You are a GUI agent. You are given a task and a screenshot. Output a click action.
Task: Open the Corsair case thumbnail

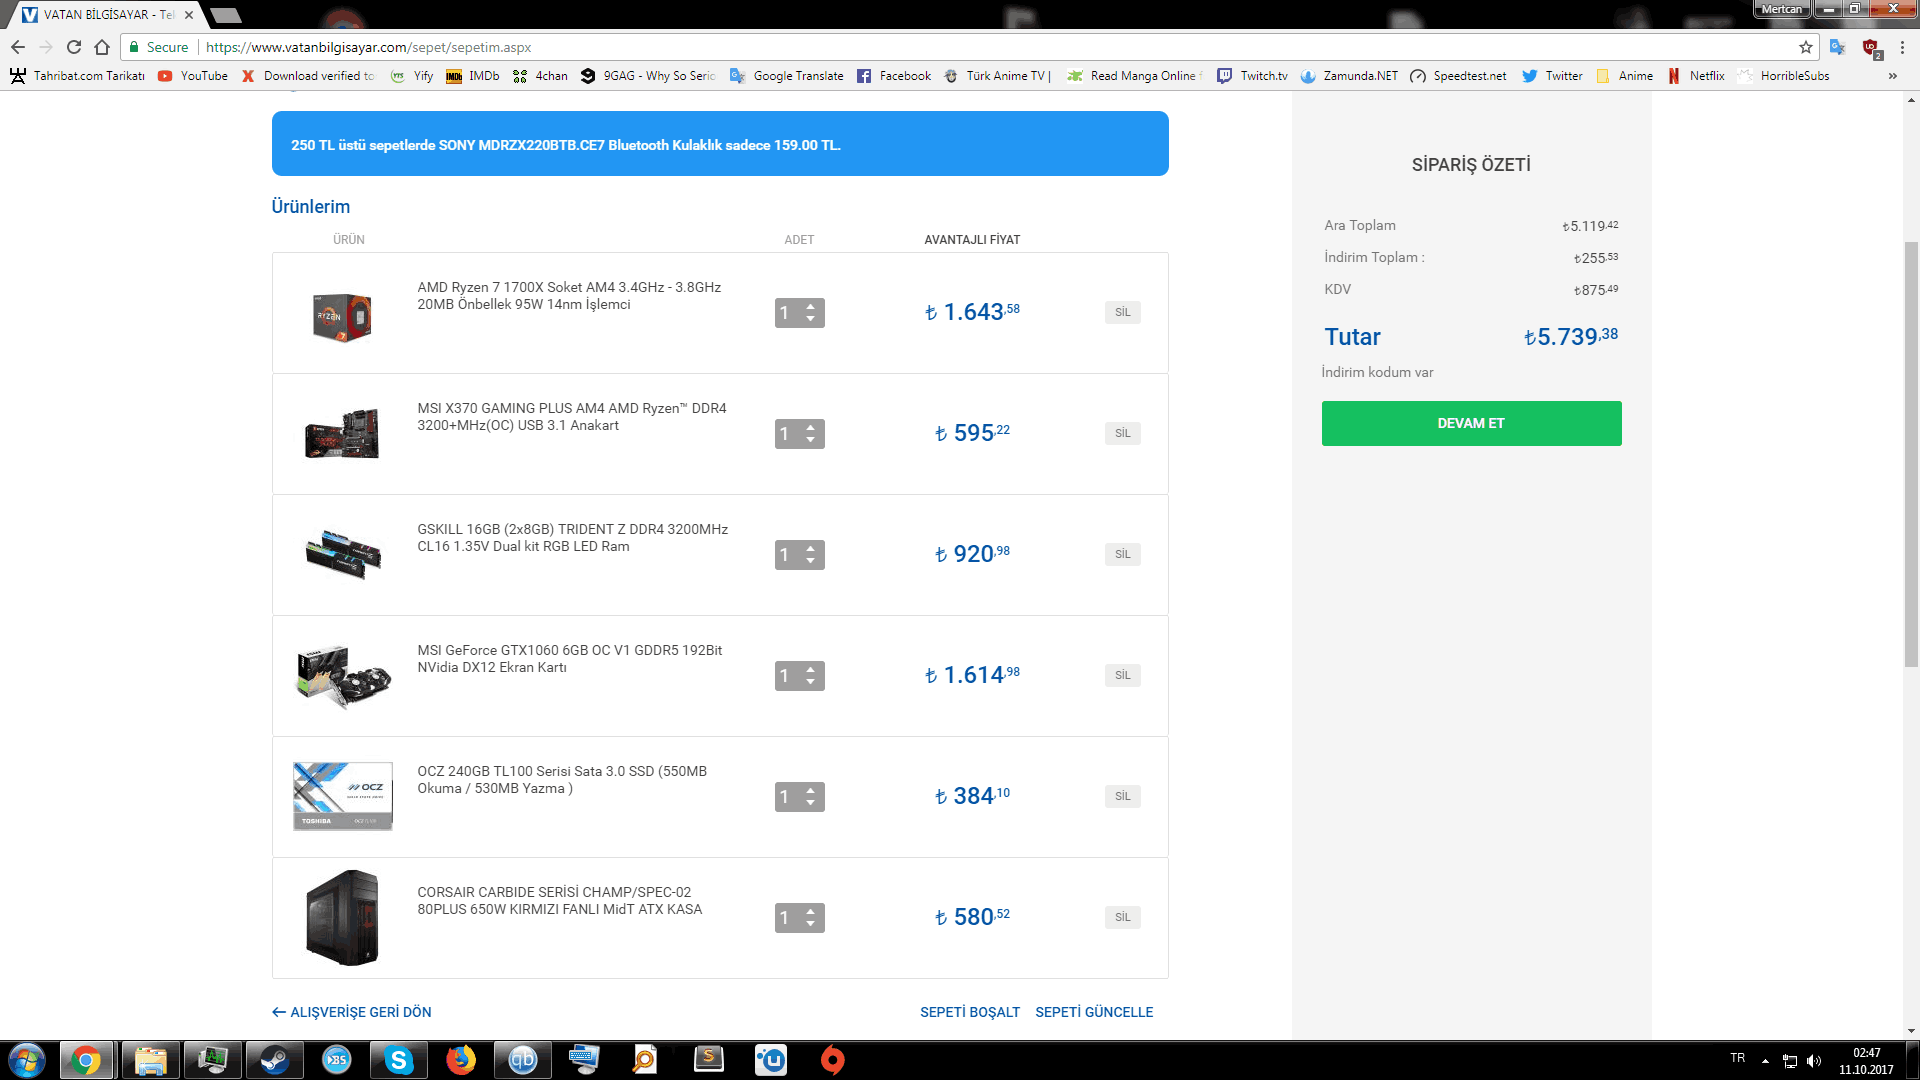point(342,918)
